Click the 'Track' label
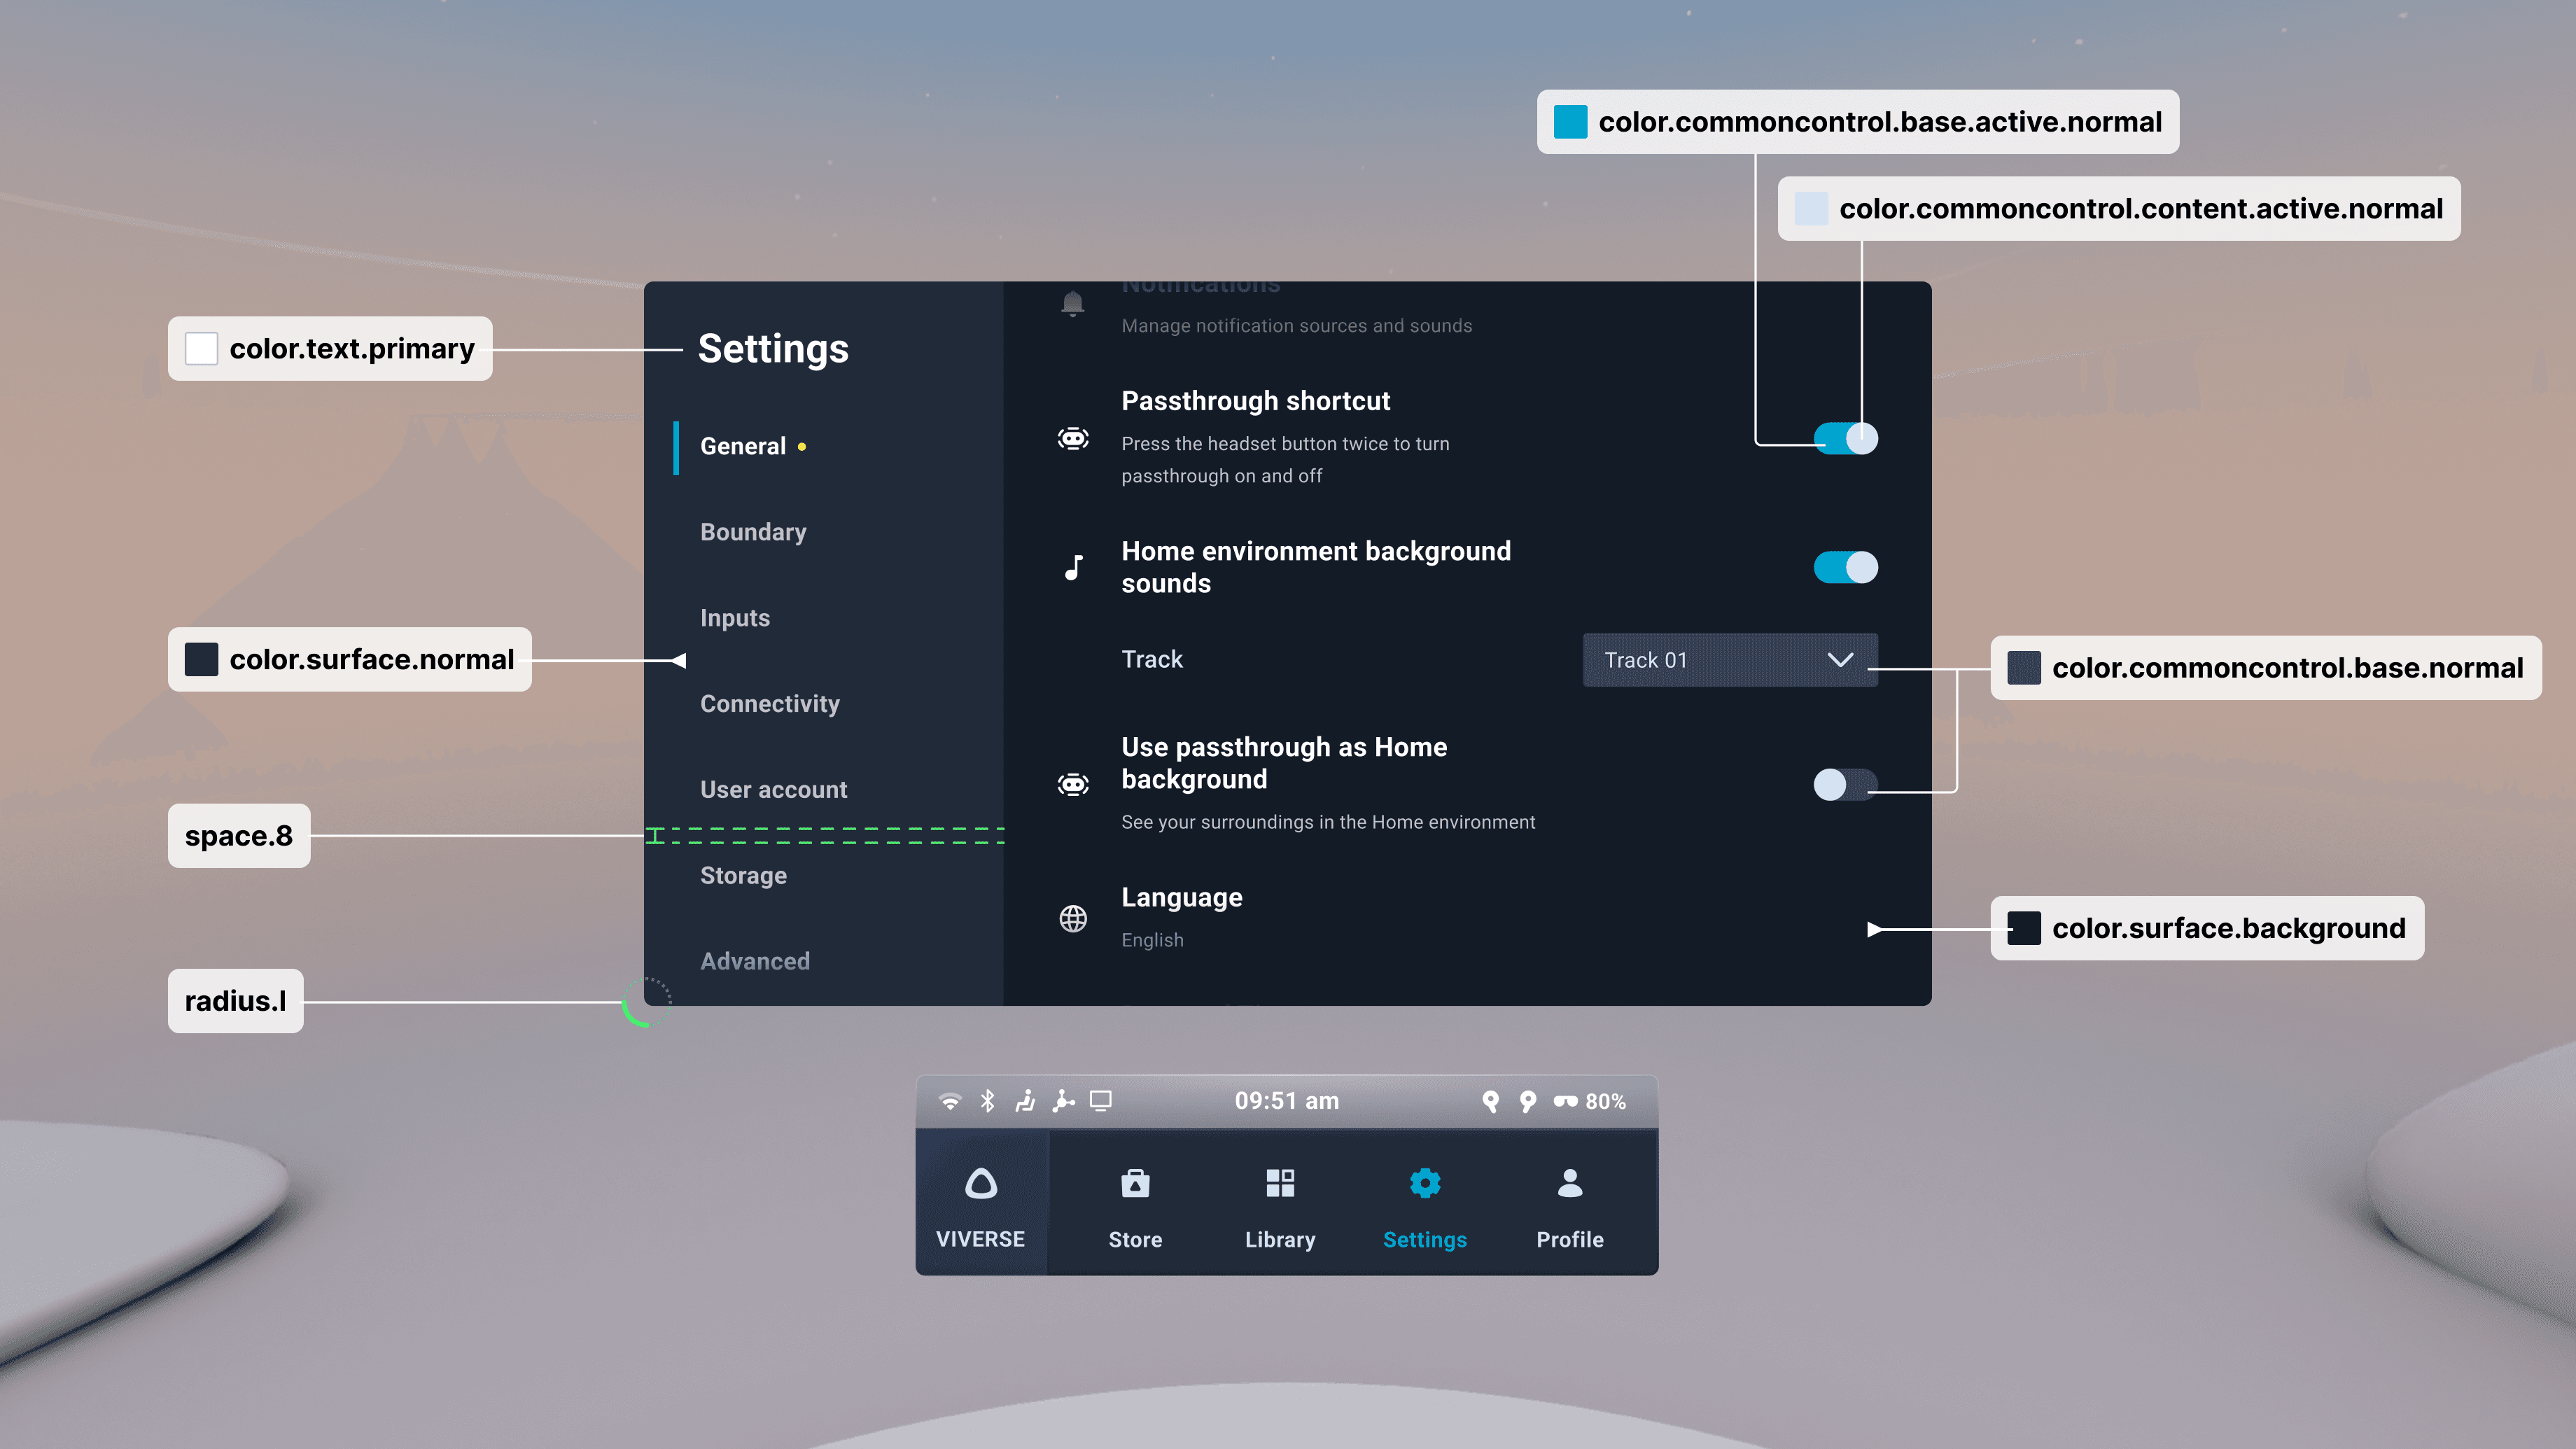The width and height of the screenshot is (2576, 1449). (x=1152, y=659)
